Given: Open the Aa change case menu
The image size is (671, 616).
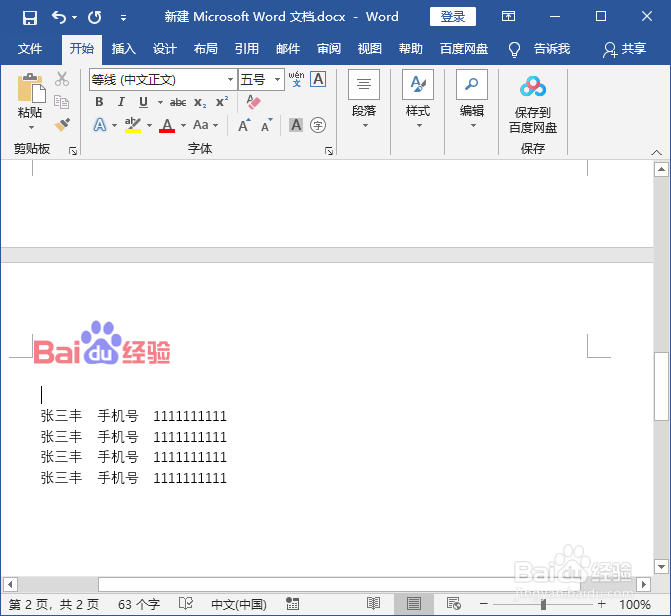Looking at the screenshot, I should (x=205, y=125).
